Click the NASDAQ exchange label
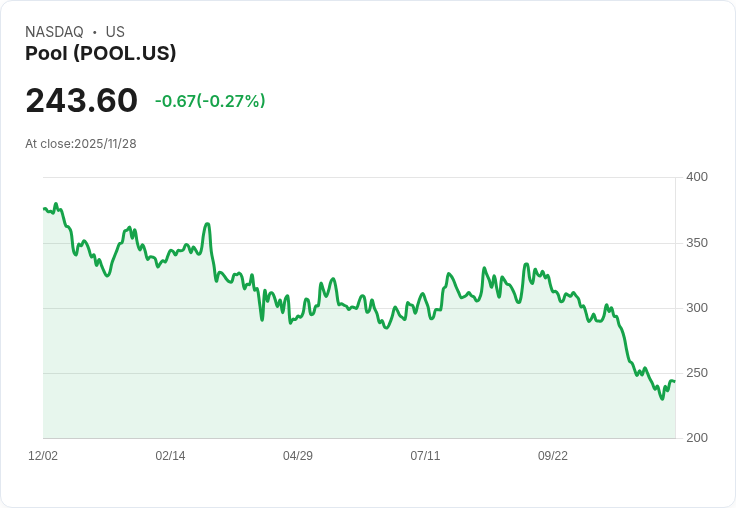The image size is (736, 508). pyautogui.click(x=54, y=32)
